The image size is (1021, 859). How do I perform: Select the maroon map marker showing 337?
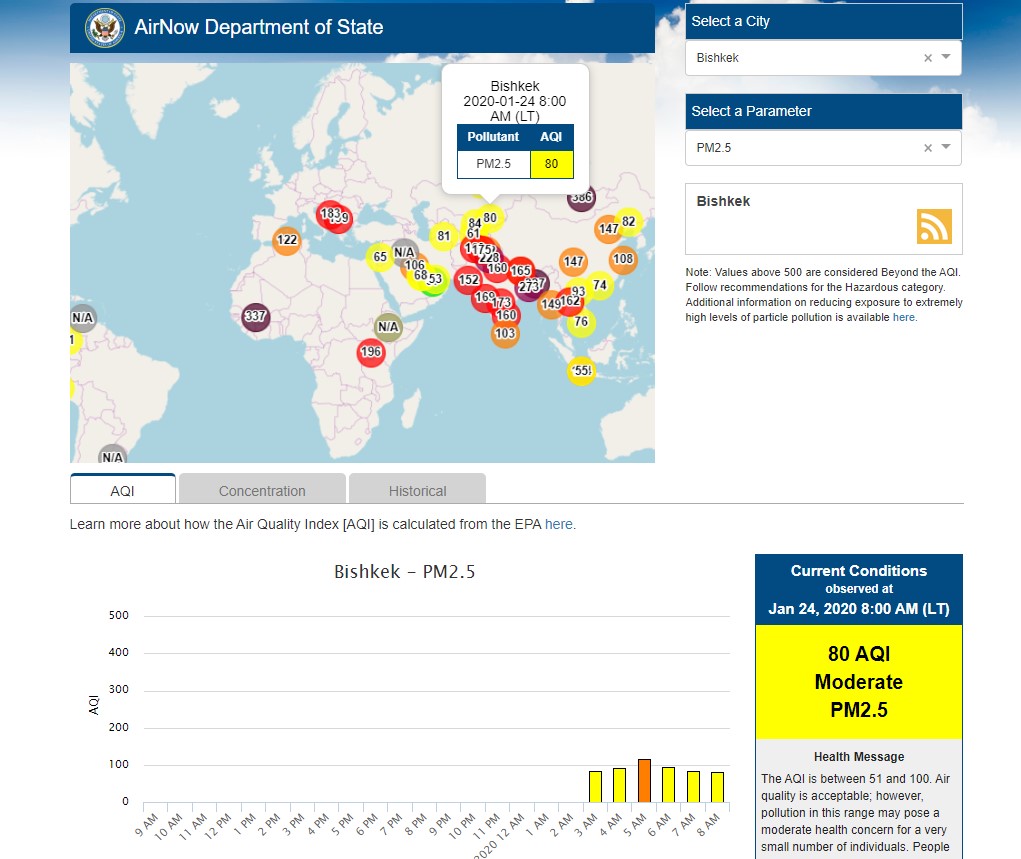[255, 318]
